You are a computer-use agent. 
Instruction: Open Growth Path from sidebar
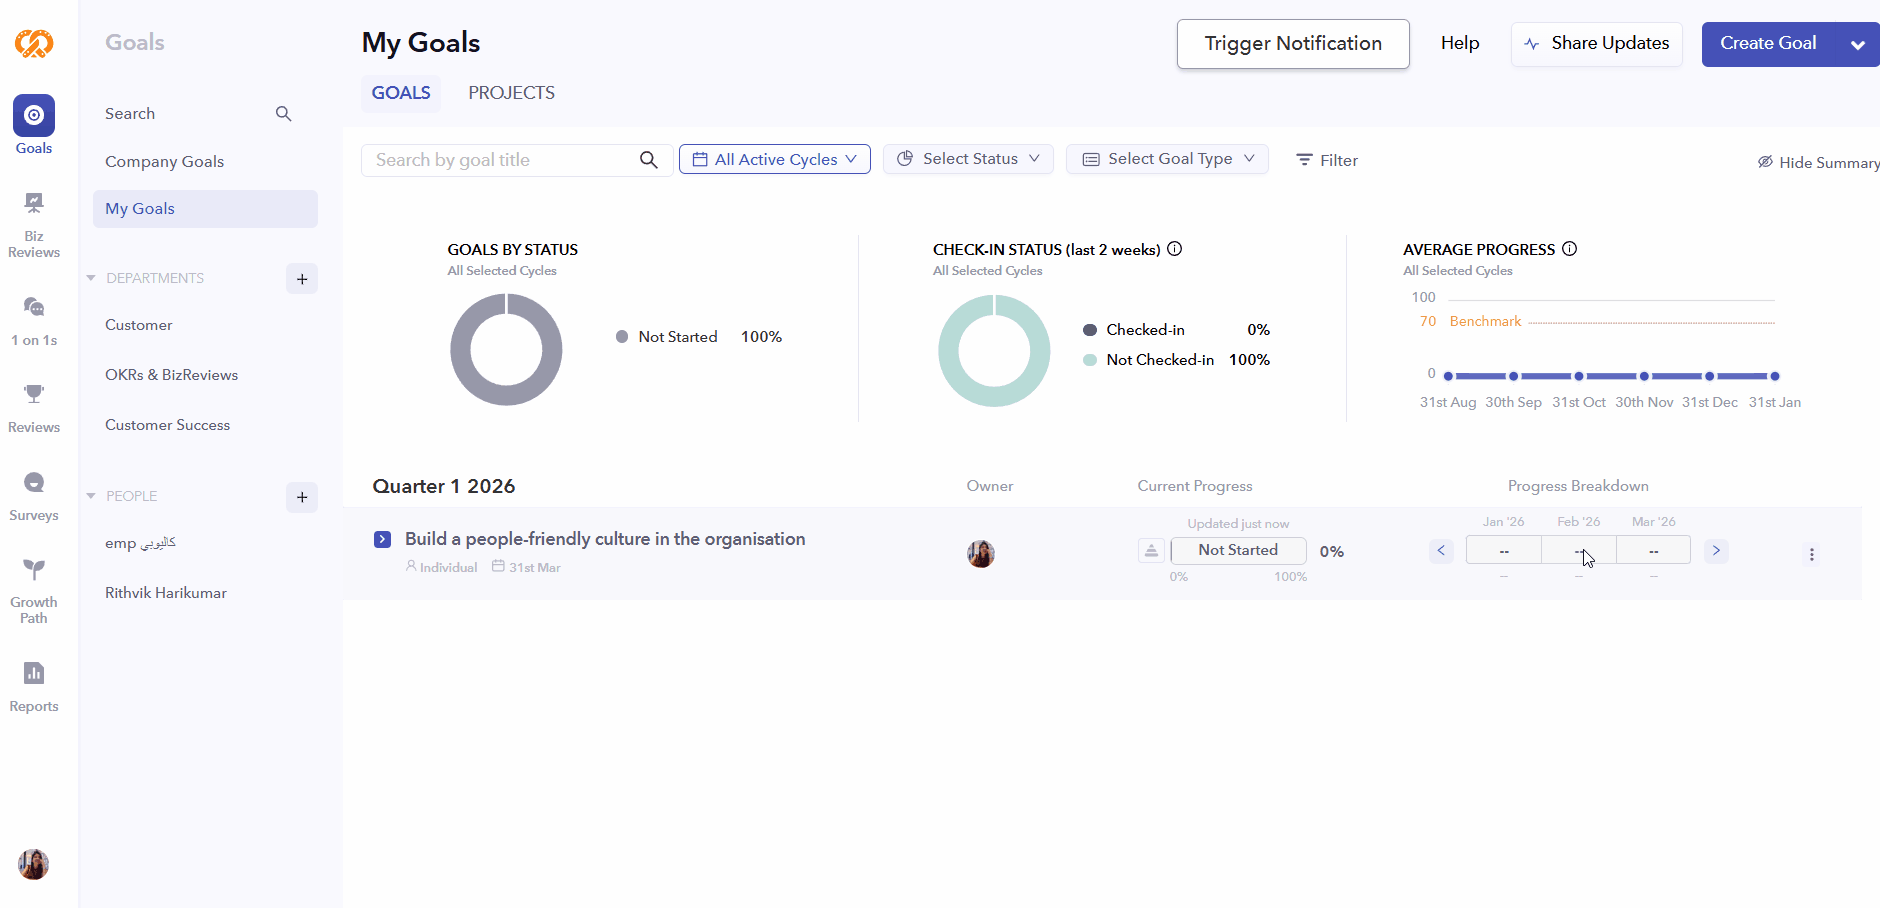[34, 590]
